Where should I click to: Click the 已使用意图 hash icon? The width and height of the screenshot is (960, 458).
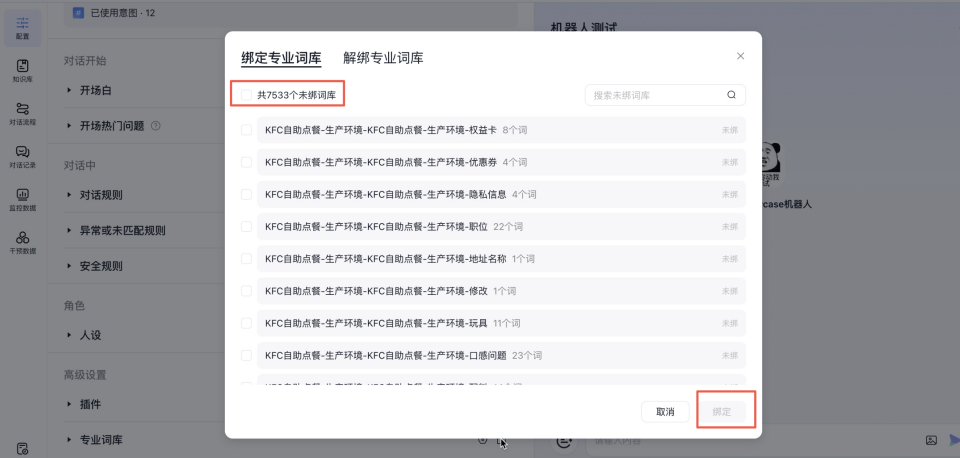point(78,12)
